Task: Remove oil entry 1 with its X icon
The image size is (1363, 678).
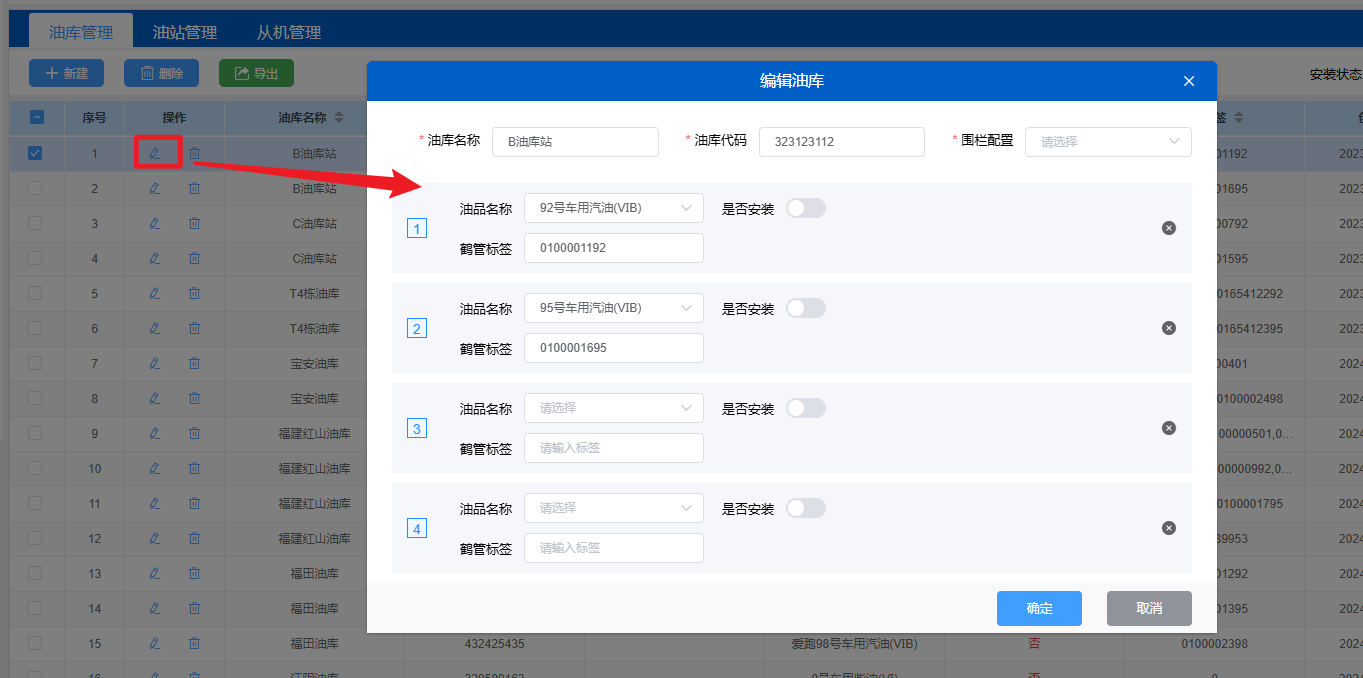Action: click(x=1168, y=228)
